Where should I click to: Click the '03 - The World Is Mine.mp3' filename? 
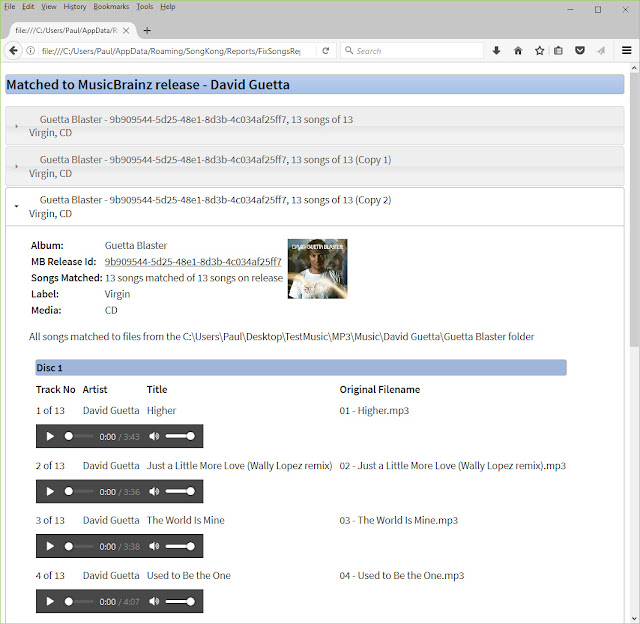point(398,520)
